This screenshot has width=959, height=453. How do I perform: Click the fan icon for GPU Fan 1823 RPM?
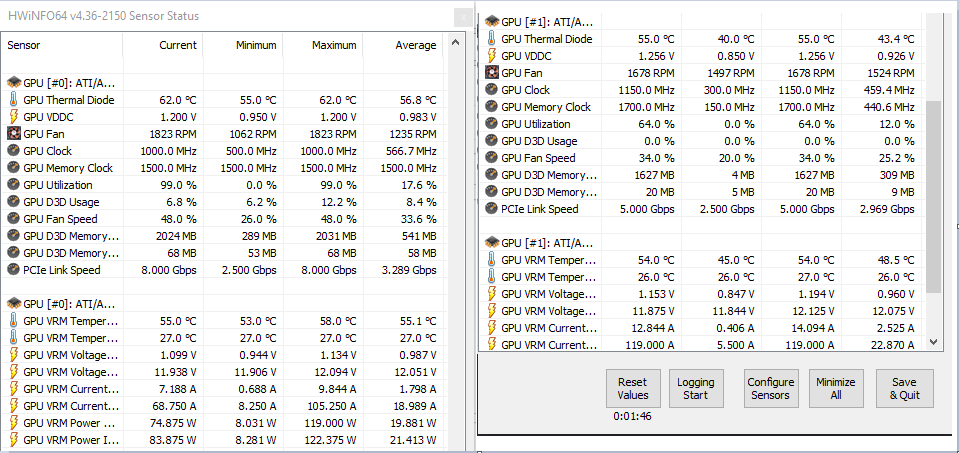point(13,134)
